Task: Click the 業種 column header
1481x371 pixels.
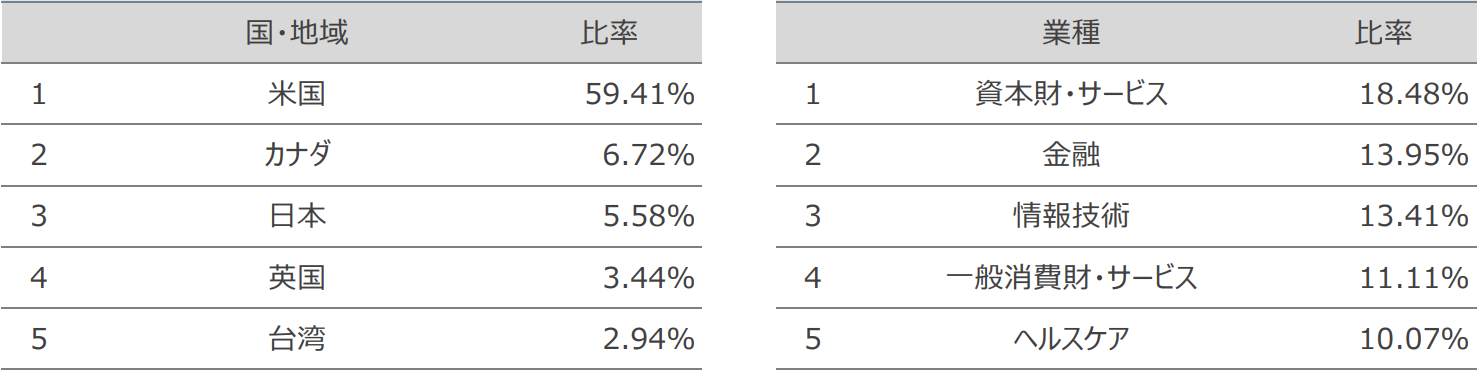Action: pyautogui.click(x=1071, y=33)
